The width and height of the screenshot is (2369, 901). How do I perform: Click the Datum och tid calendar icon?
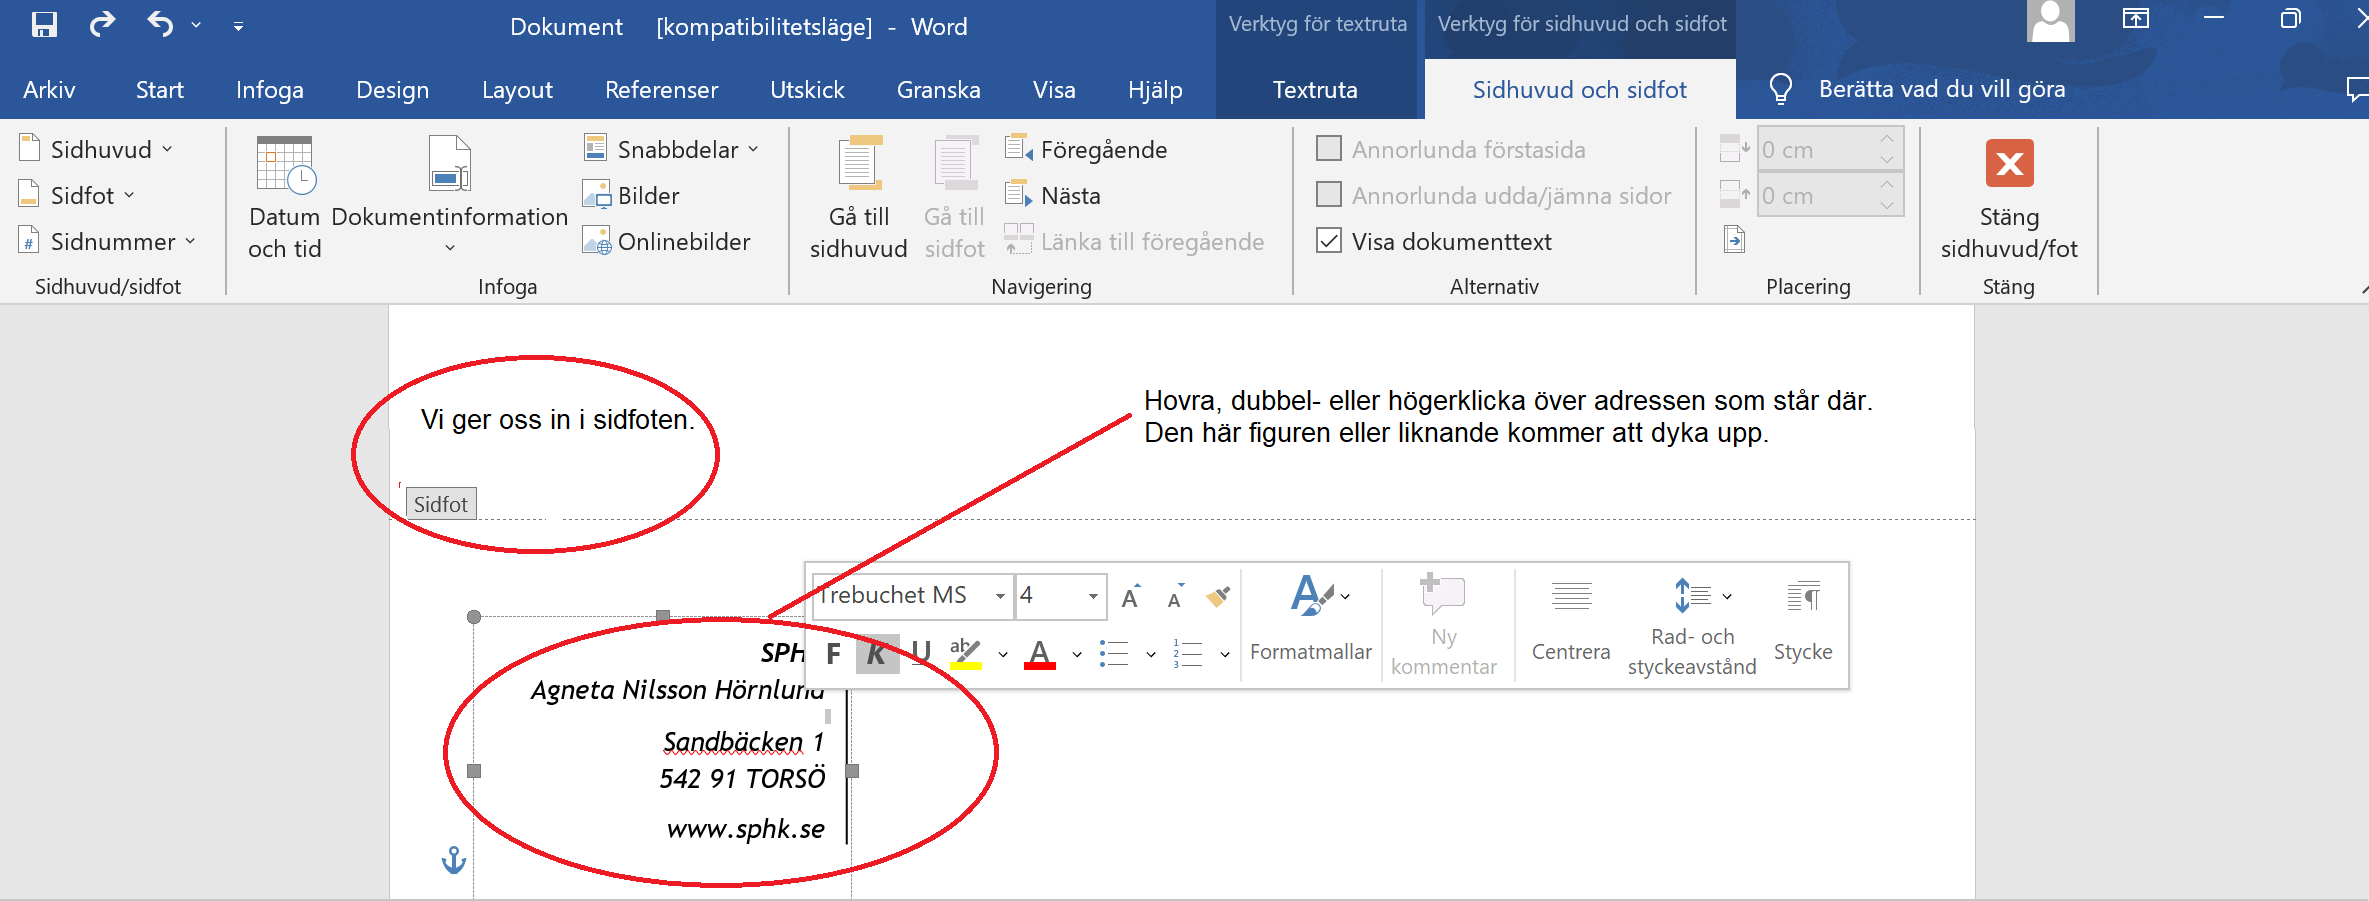point(285,165)
